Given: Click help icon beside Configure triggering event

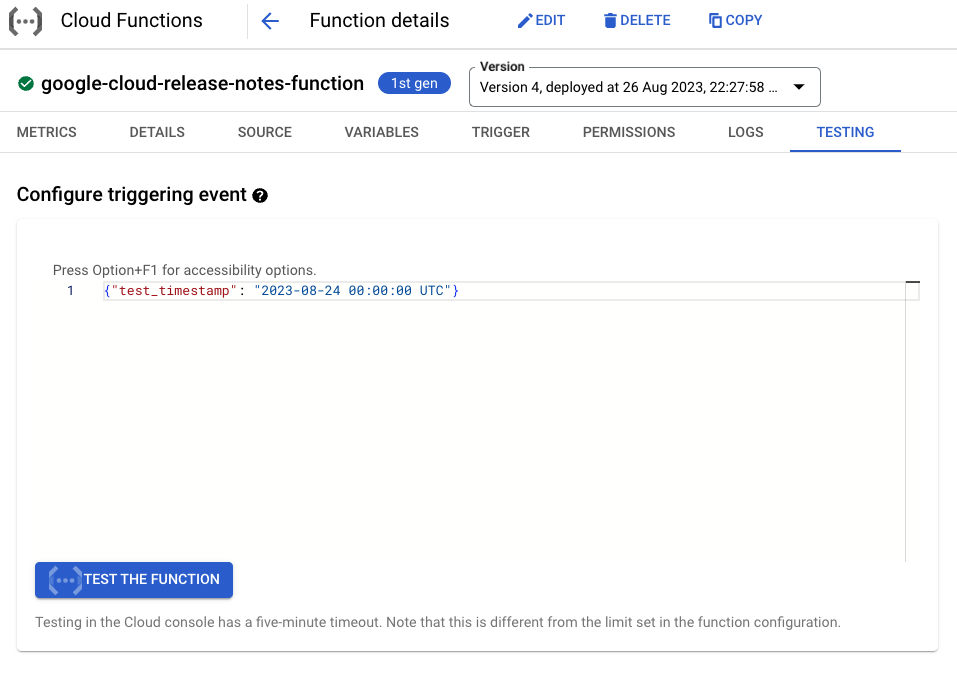Looking at the screenshot, I should point(260,195).
